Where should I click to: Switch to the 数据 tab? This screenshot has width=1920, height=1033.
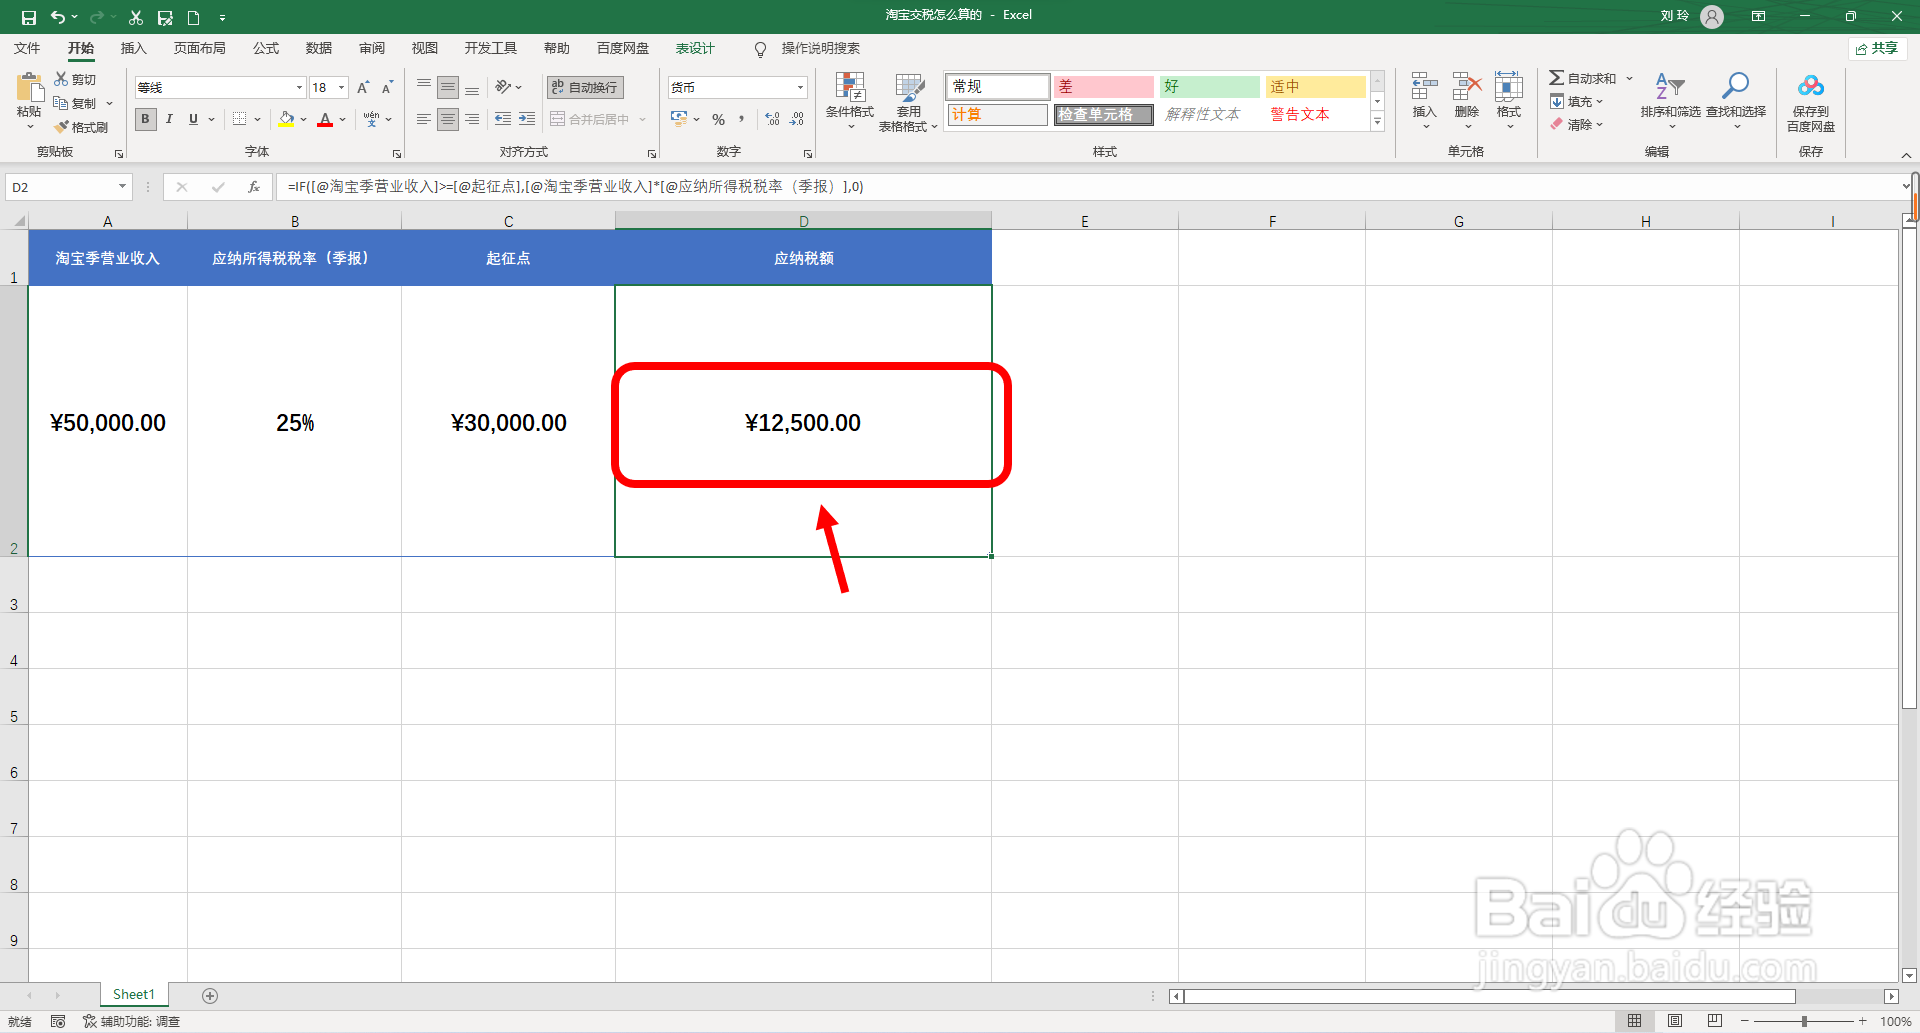coord(319,48)
